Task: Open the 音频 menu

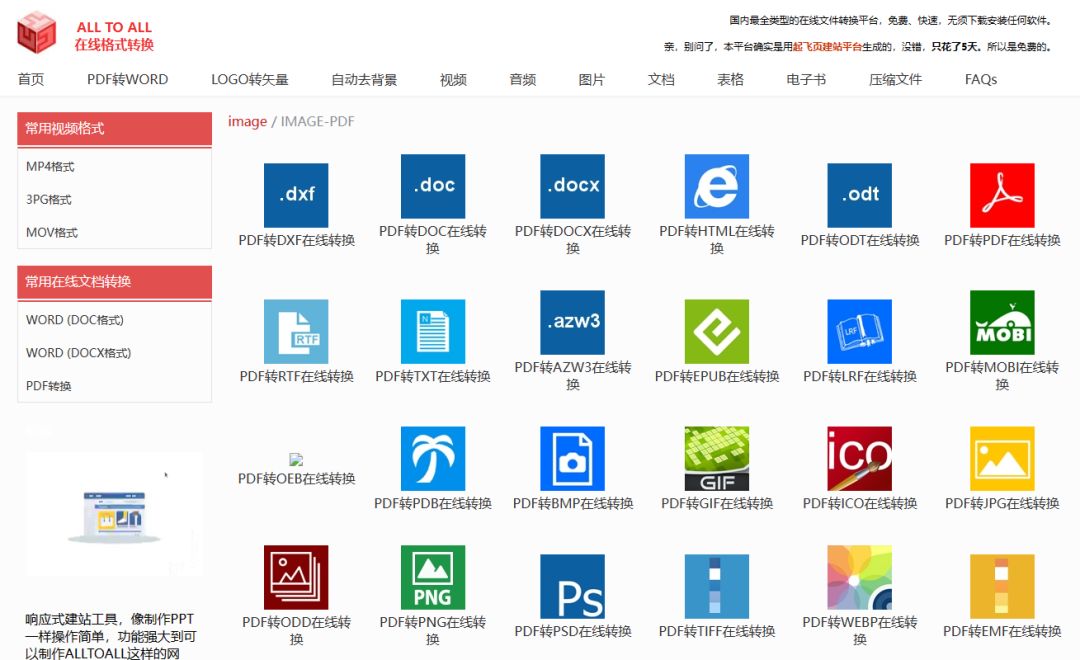Action: 523,79
